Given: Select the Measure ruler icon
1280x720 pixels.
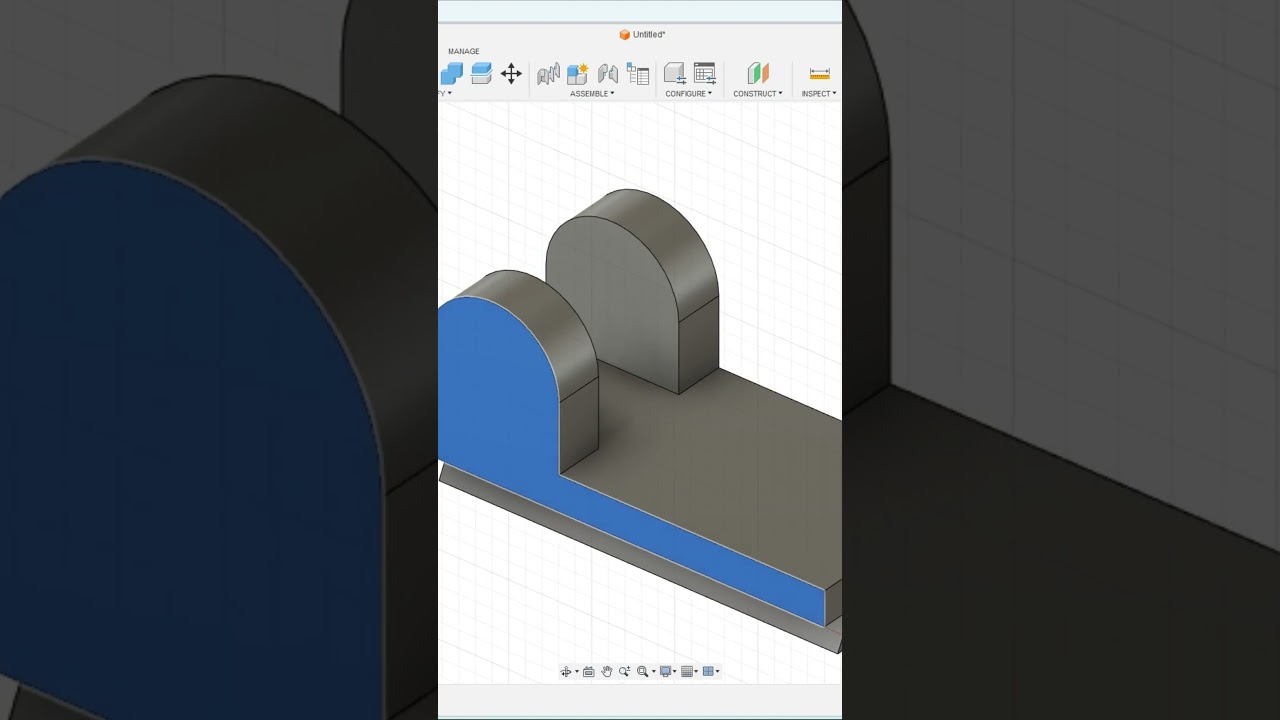Looking at the screenshot, I should tap(820, 73).
